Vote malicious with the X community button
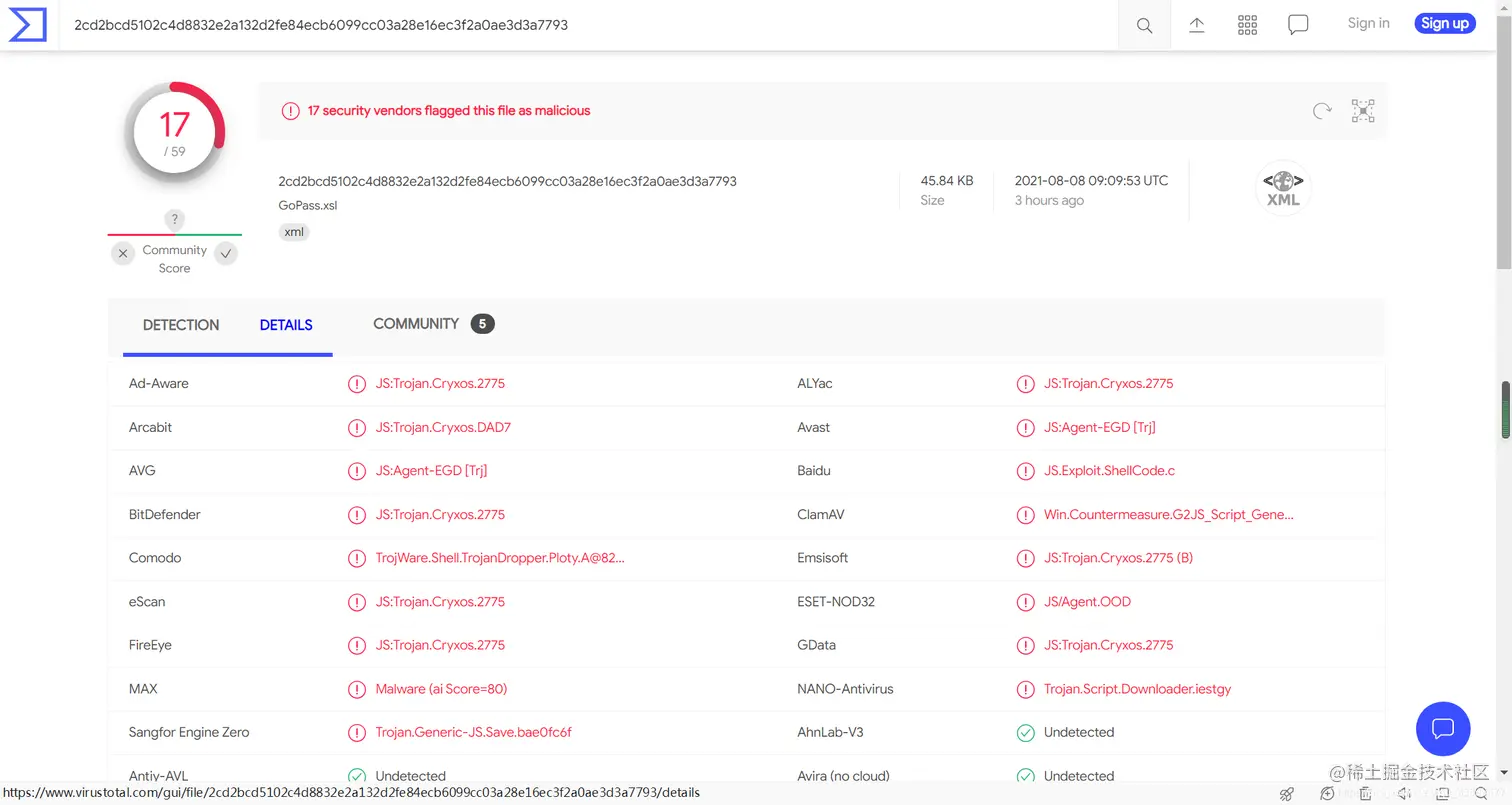The width and height of the screenshot is (1512, 805). click(123, 254)
